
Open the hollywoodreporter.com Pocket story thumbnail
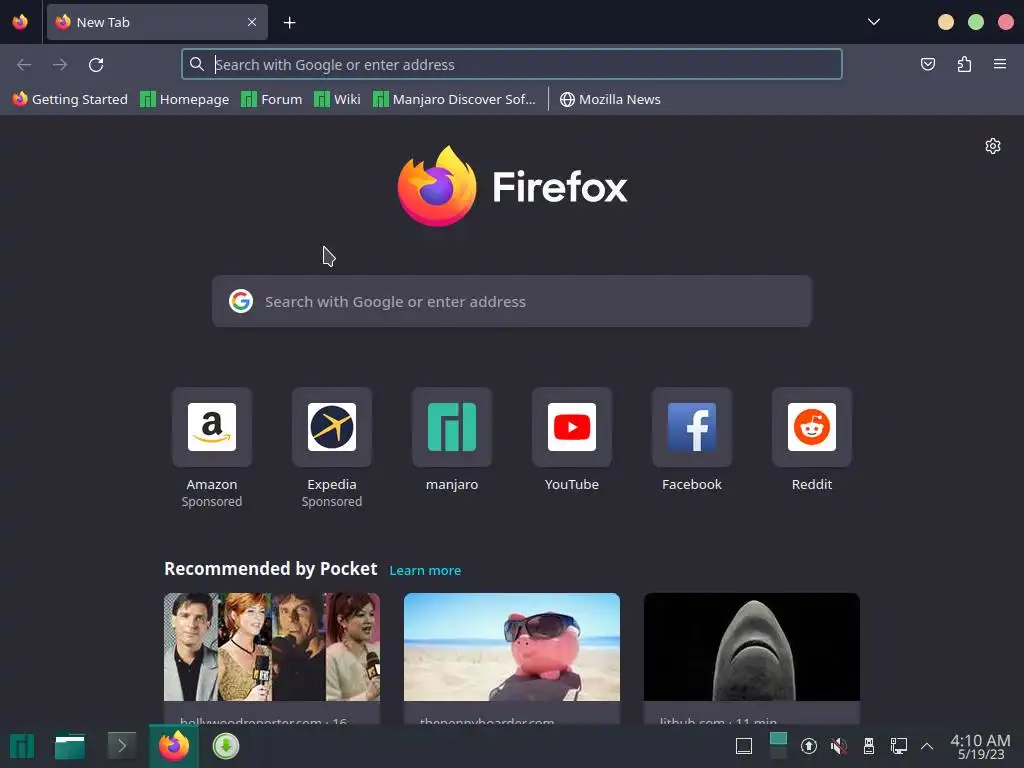click(x=272, y=647)
